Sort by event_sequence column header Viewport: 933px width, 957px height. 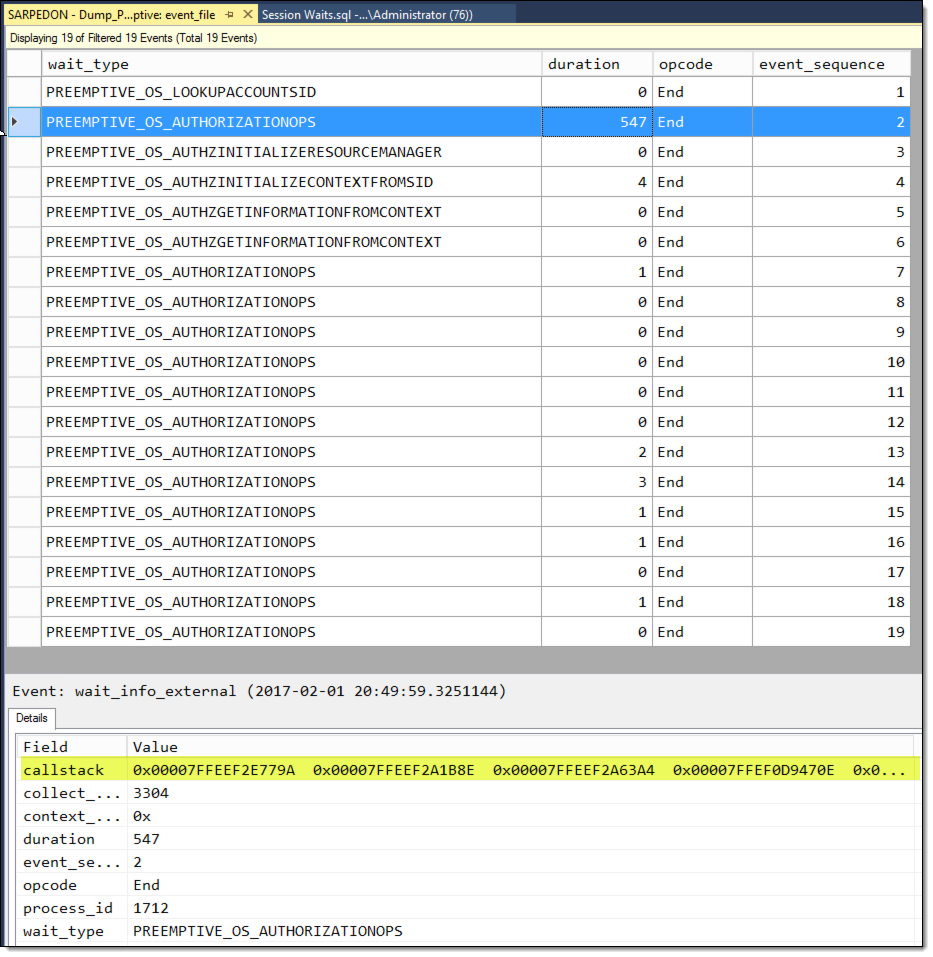[832, 64]
